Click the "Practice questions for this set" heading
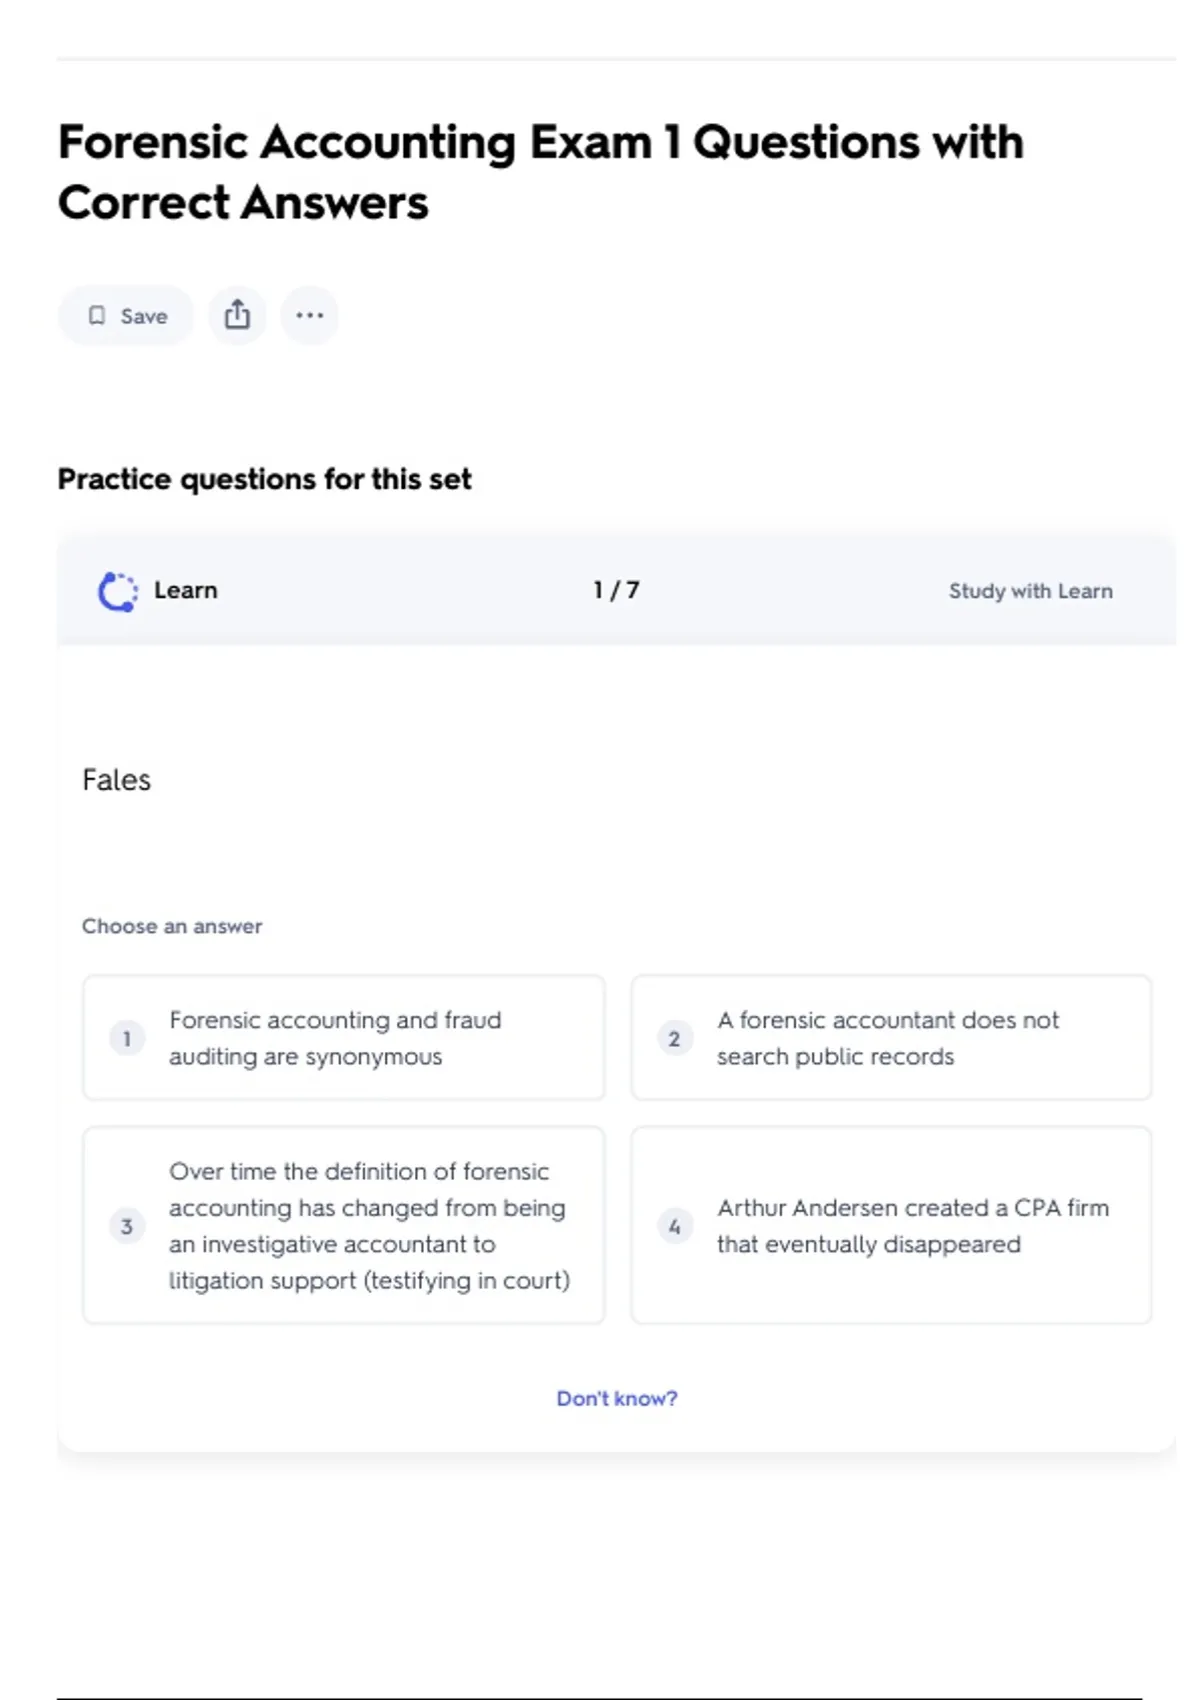 [x=264, y=479]
